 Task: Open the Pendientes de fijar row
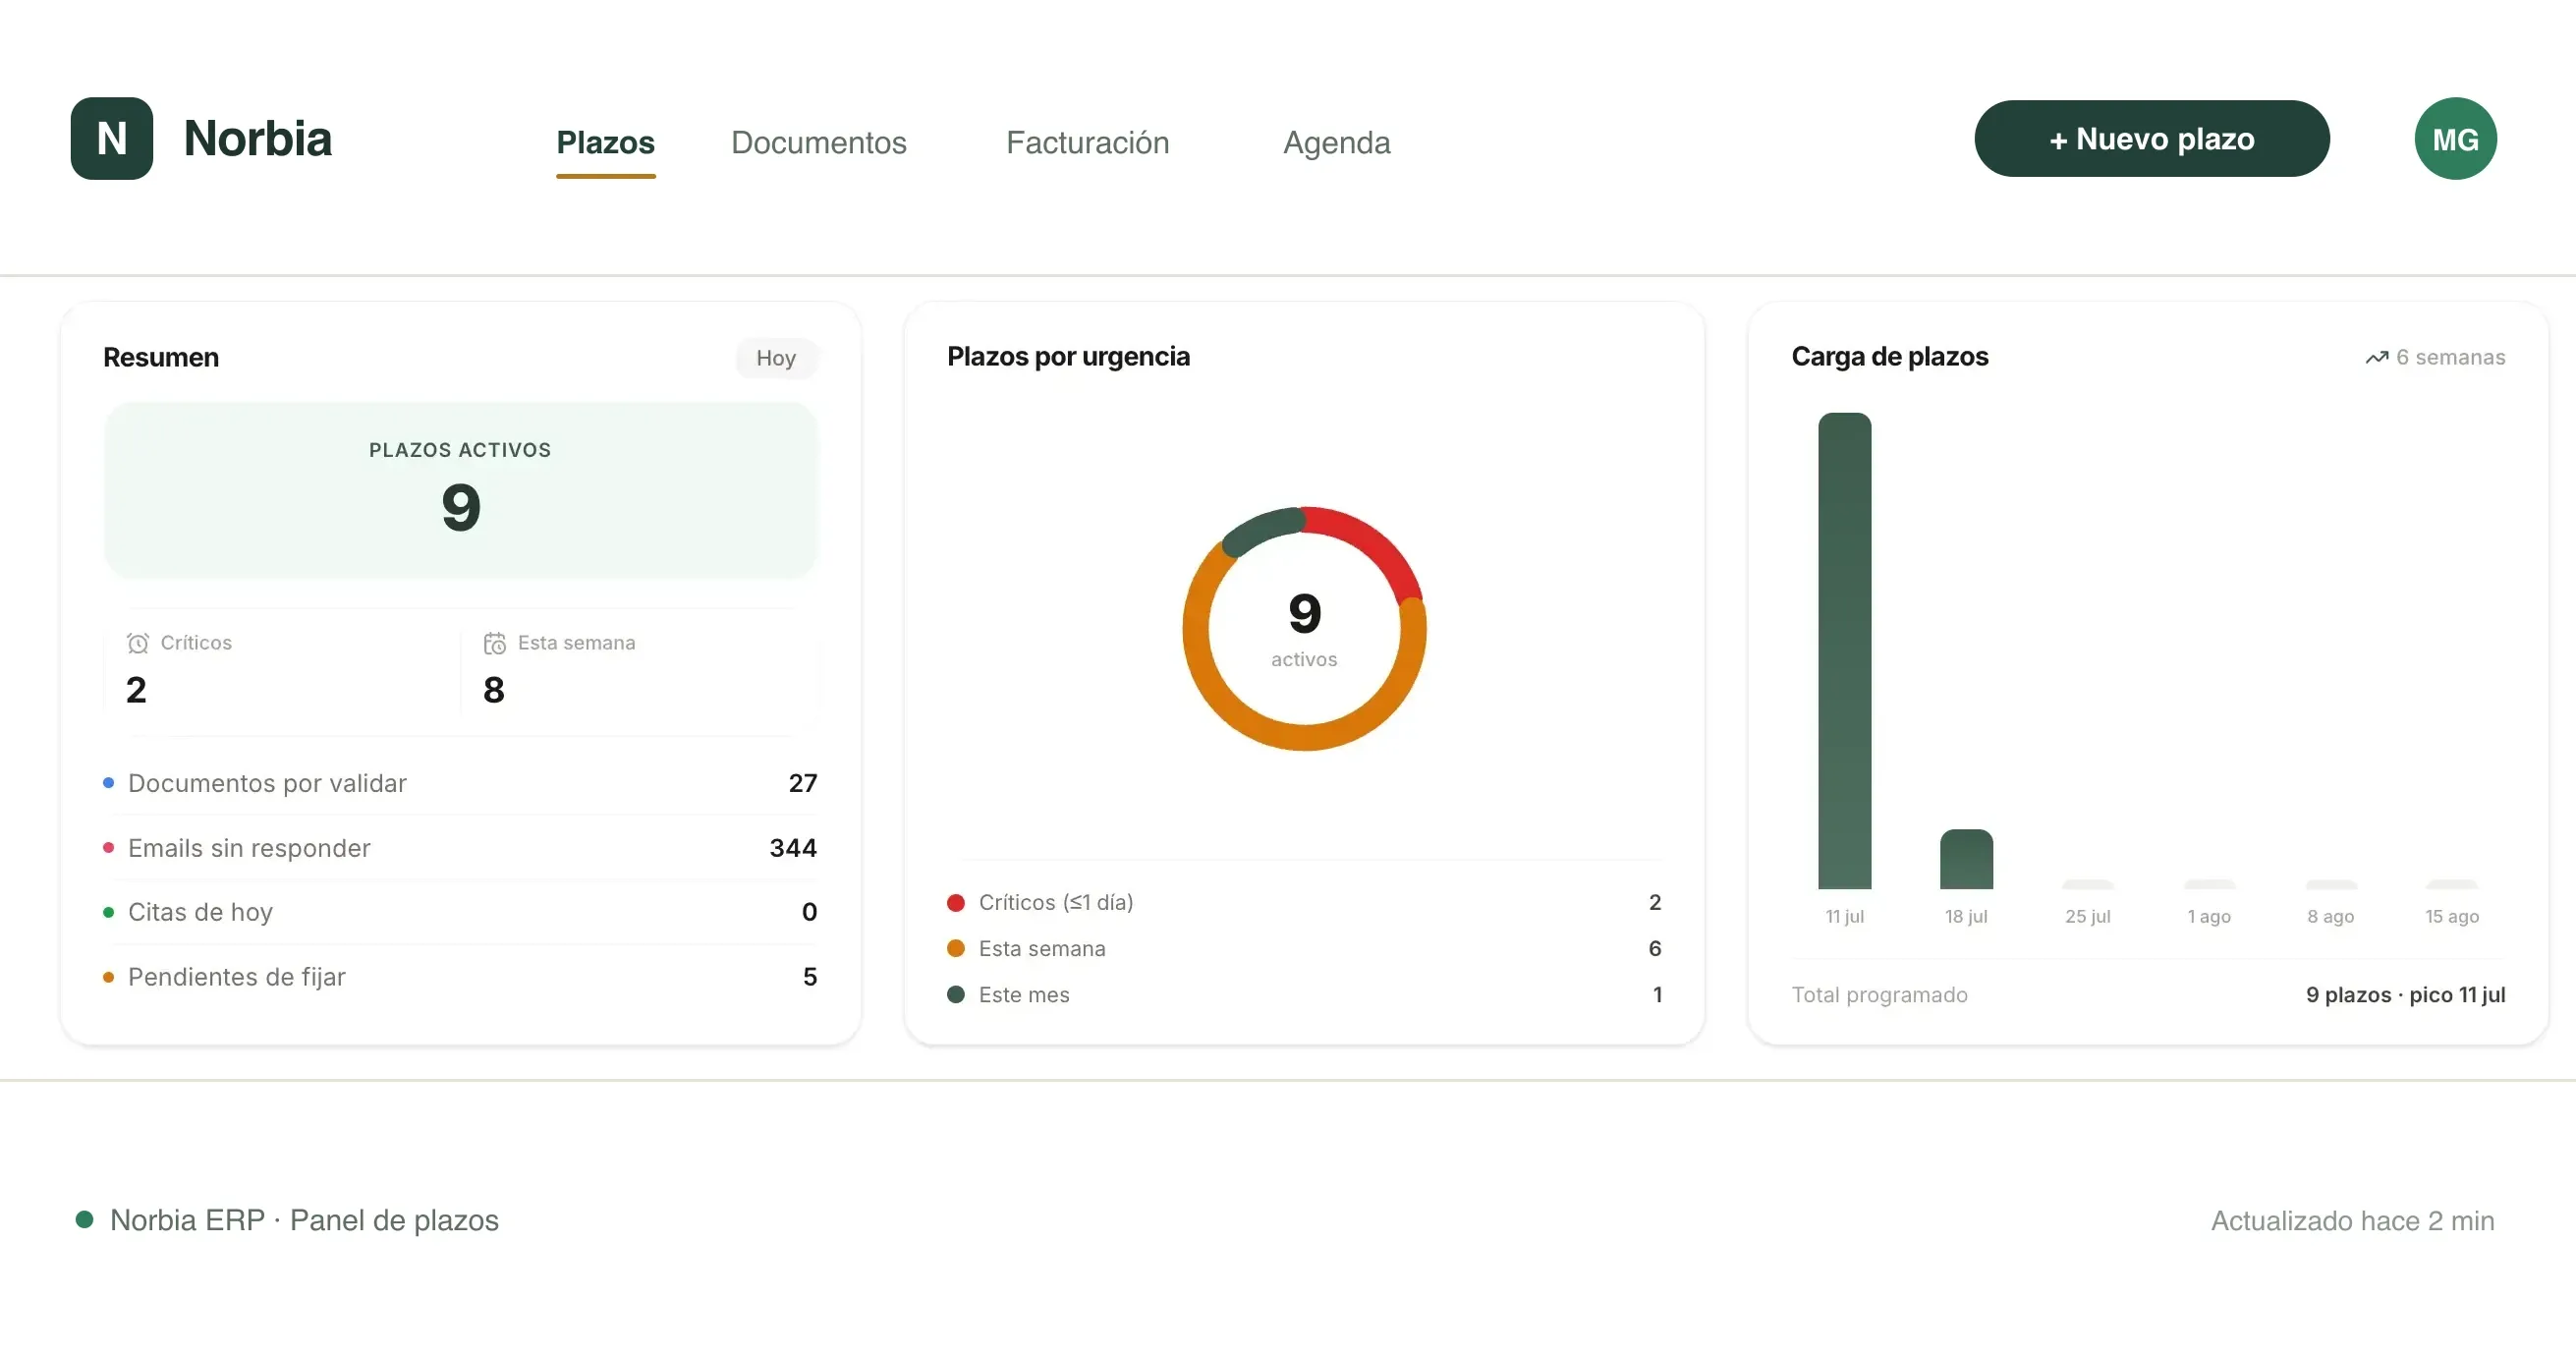point(460,977)
